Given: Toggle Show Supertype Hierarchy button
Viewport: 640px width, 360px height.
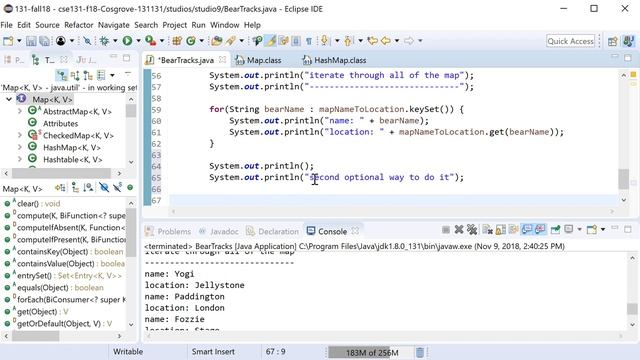Looking at the screenshot, I should coord(75,75).
